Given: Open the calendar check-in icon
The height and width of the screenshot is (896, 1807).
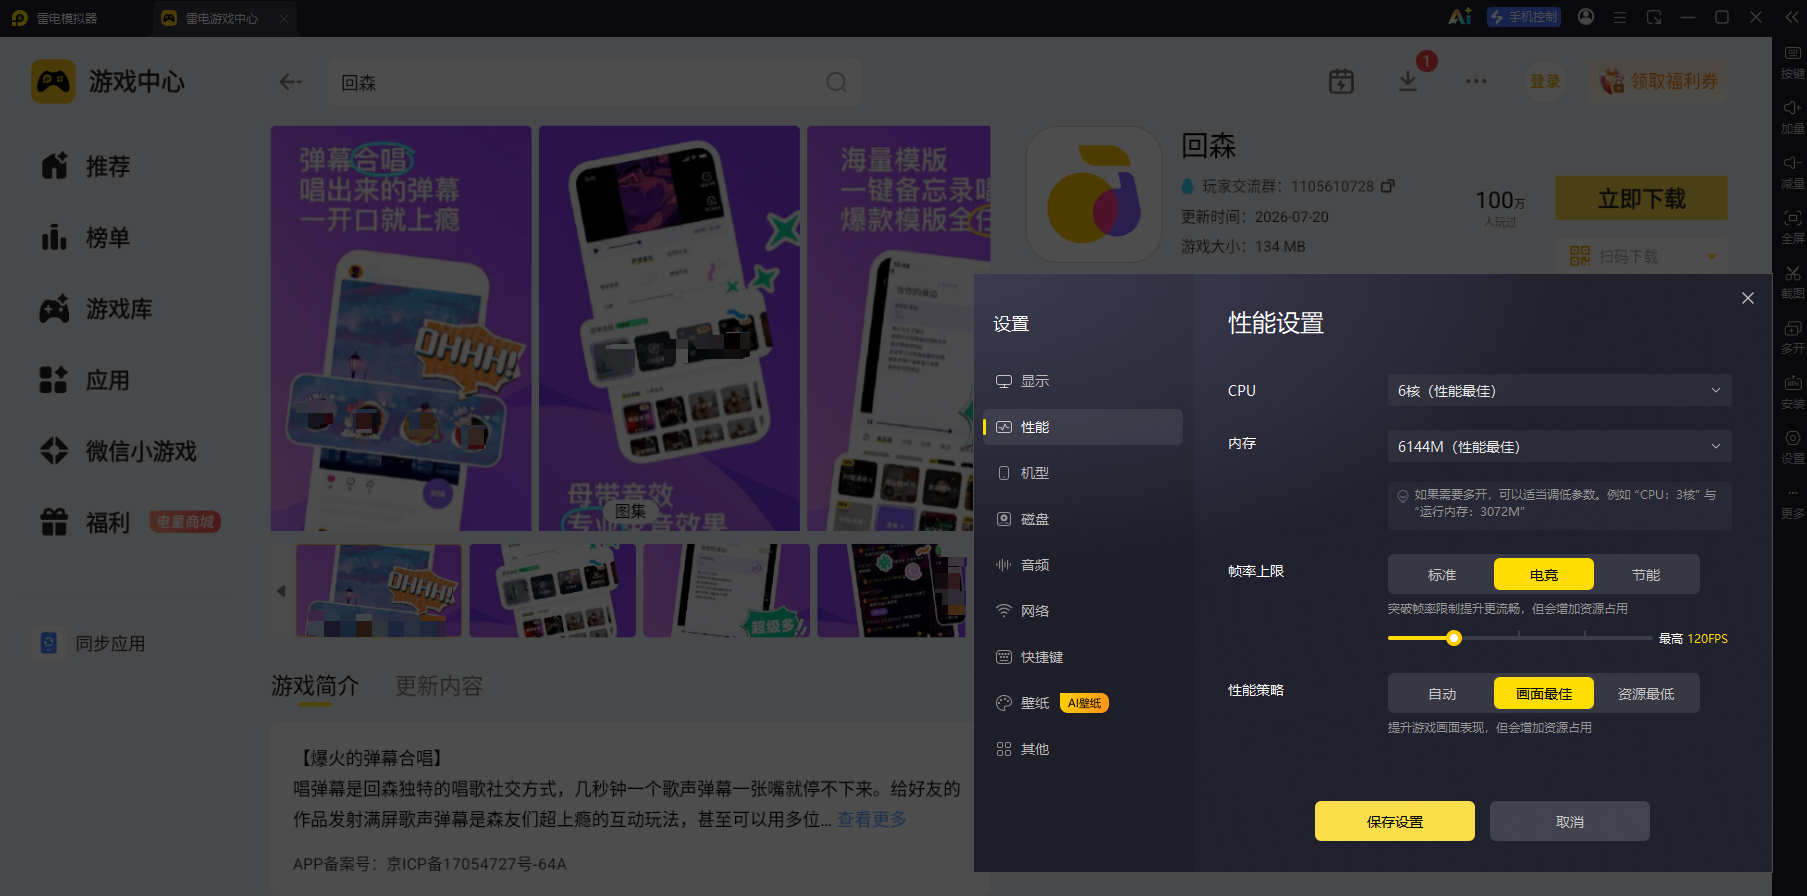Looking at the screenshot, I should [x=1341, y=81].
